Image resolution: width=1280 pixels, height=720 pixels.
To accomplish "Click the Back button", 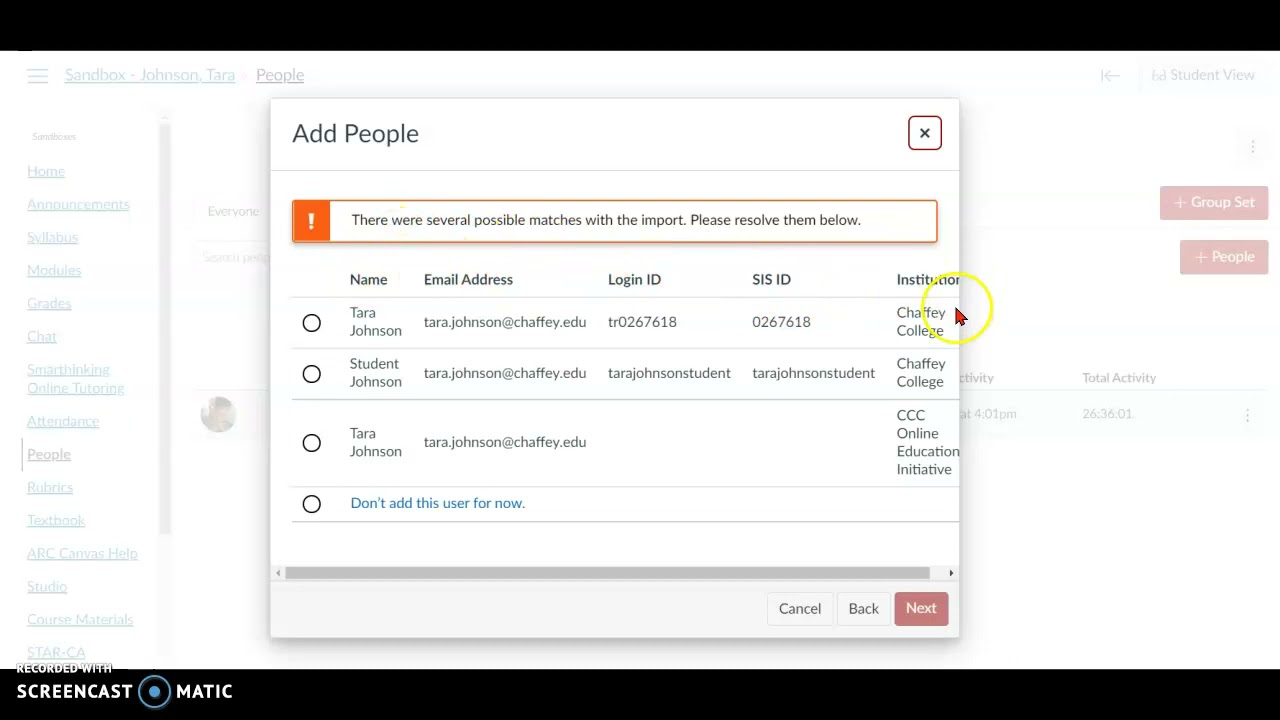I will (x=864, y=608).
